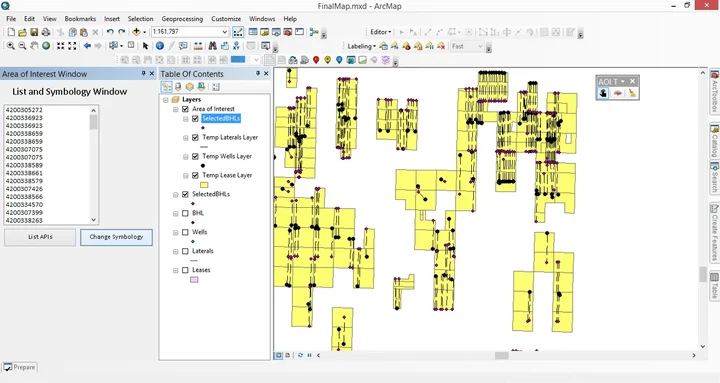
Task: Open the AOI T toolbar options arrow
Action: point(623,81)
